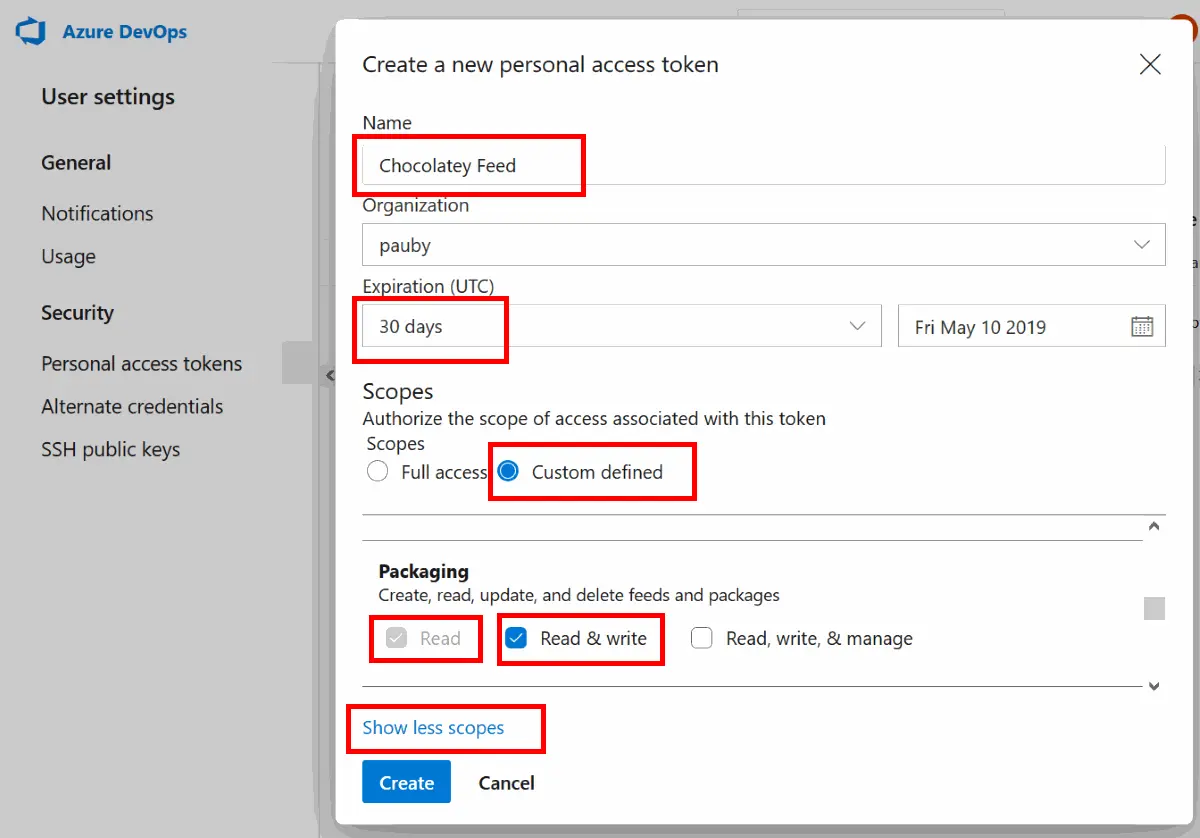Cancel the token creation dialog
The width and height of the screenshot is (1200, 838).
pos(506,782)
